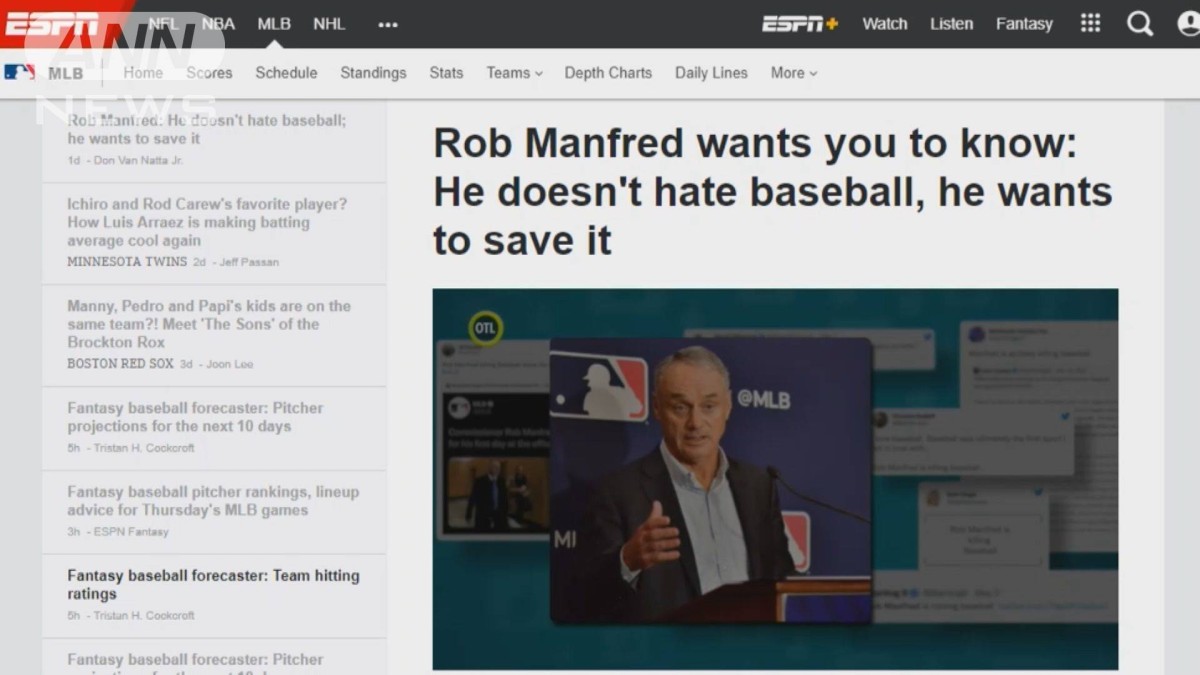The width and height of the screenshot is (1200, 675).
Task: Open the Watch menu item
Action: click(885, 23)
